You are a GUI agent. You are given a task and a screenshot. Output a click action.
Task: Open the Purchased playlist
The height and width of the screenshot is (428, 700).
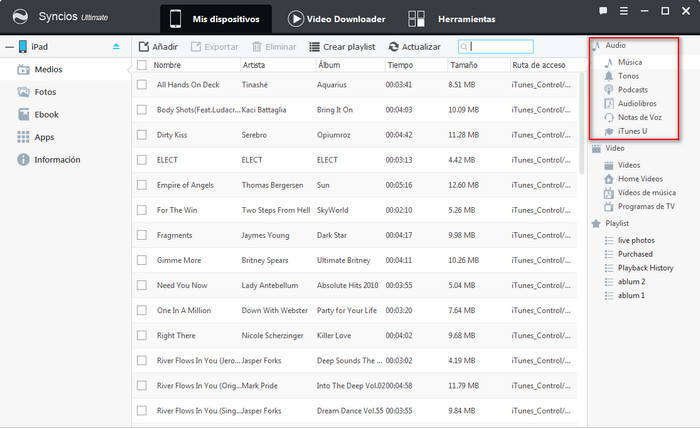[x=635, y=254]
